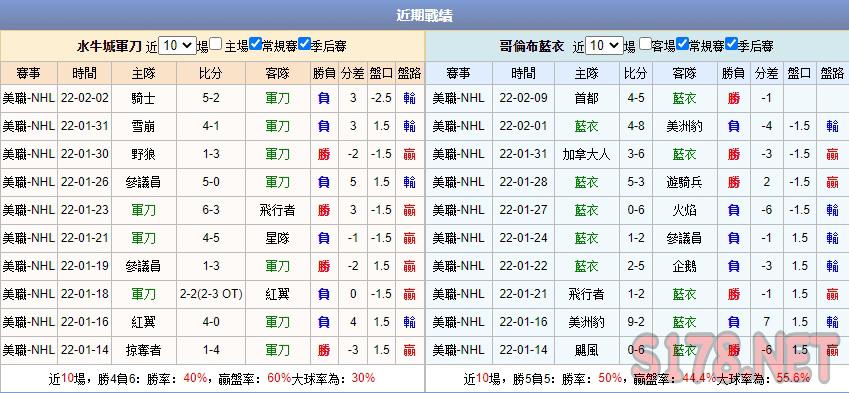Click score 4-8 on 22-02-01 row
849x393 pixels.
[636, 126]
